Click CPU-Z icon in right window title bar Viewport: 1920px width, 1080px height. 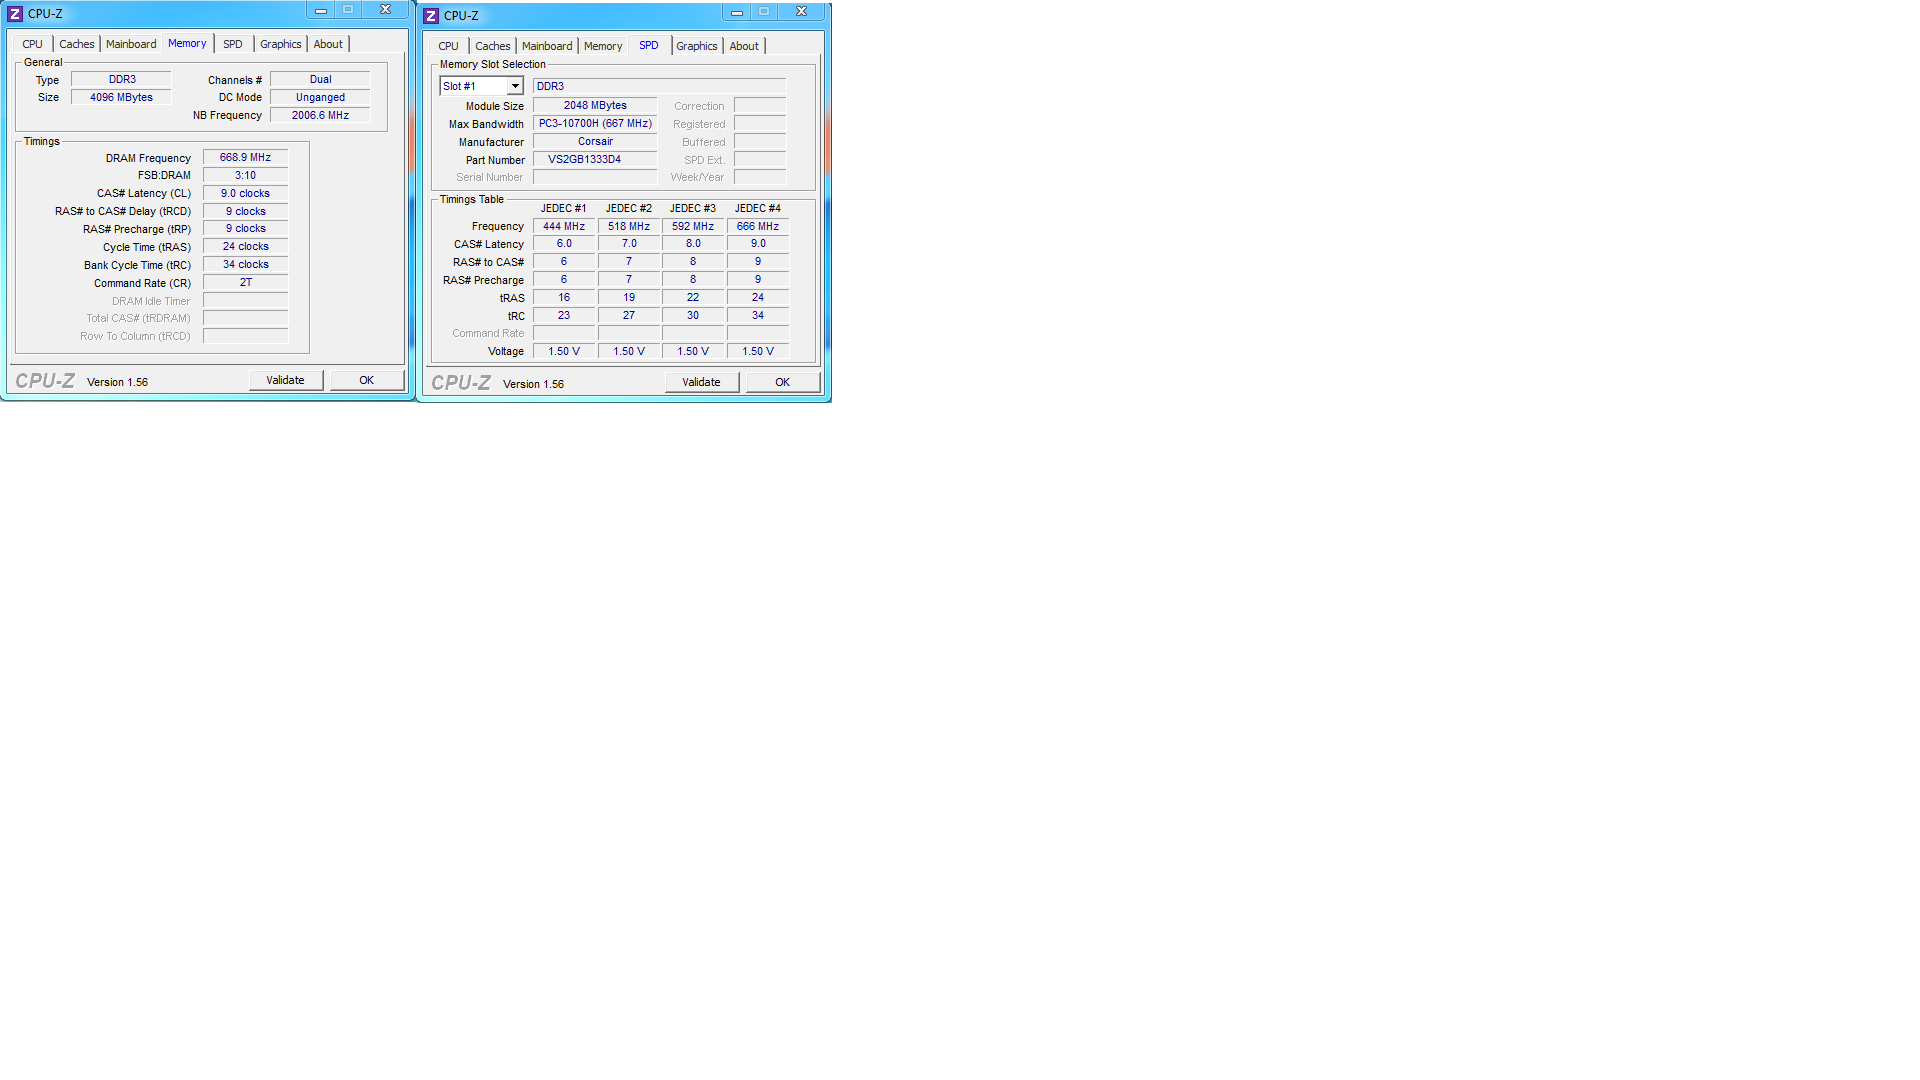(x=431, y=16)
